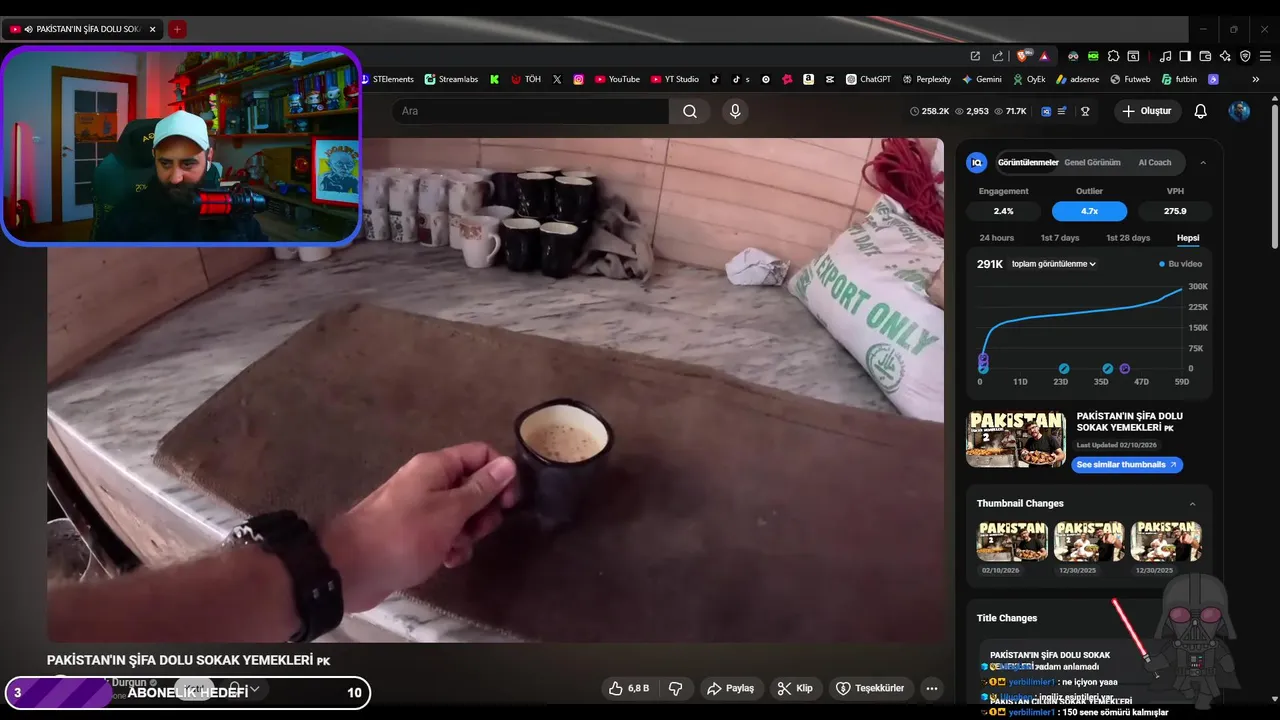
Task: Switch to the Görüntülenmeler tab
Action: click(x=1028, y=162)
